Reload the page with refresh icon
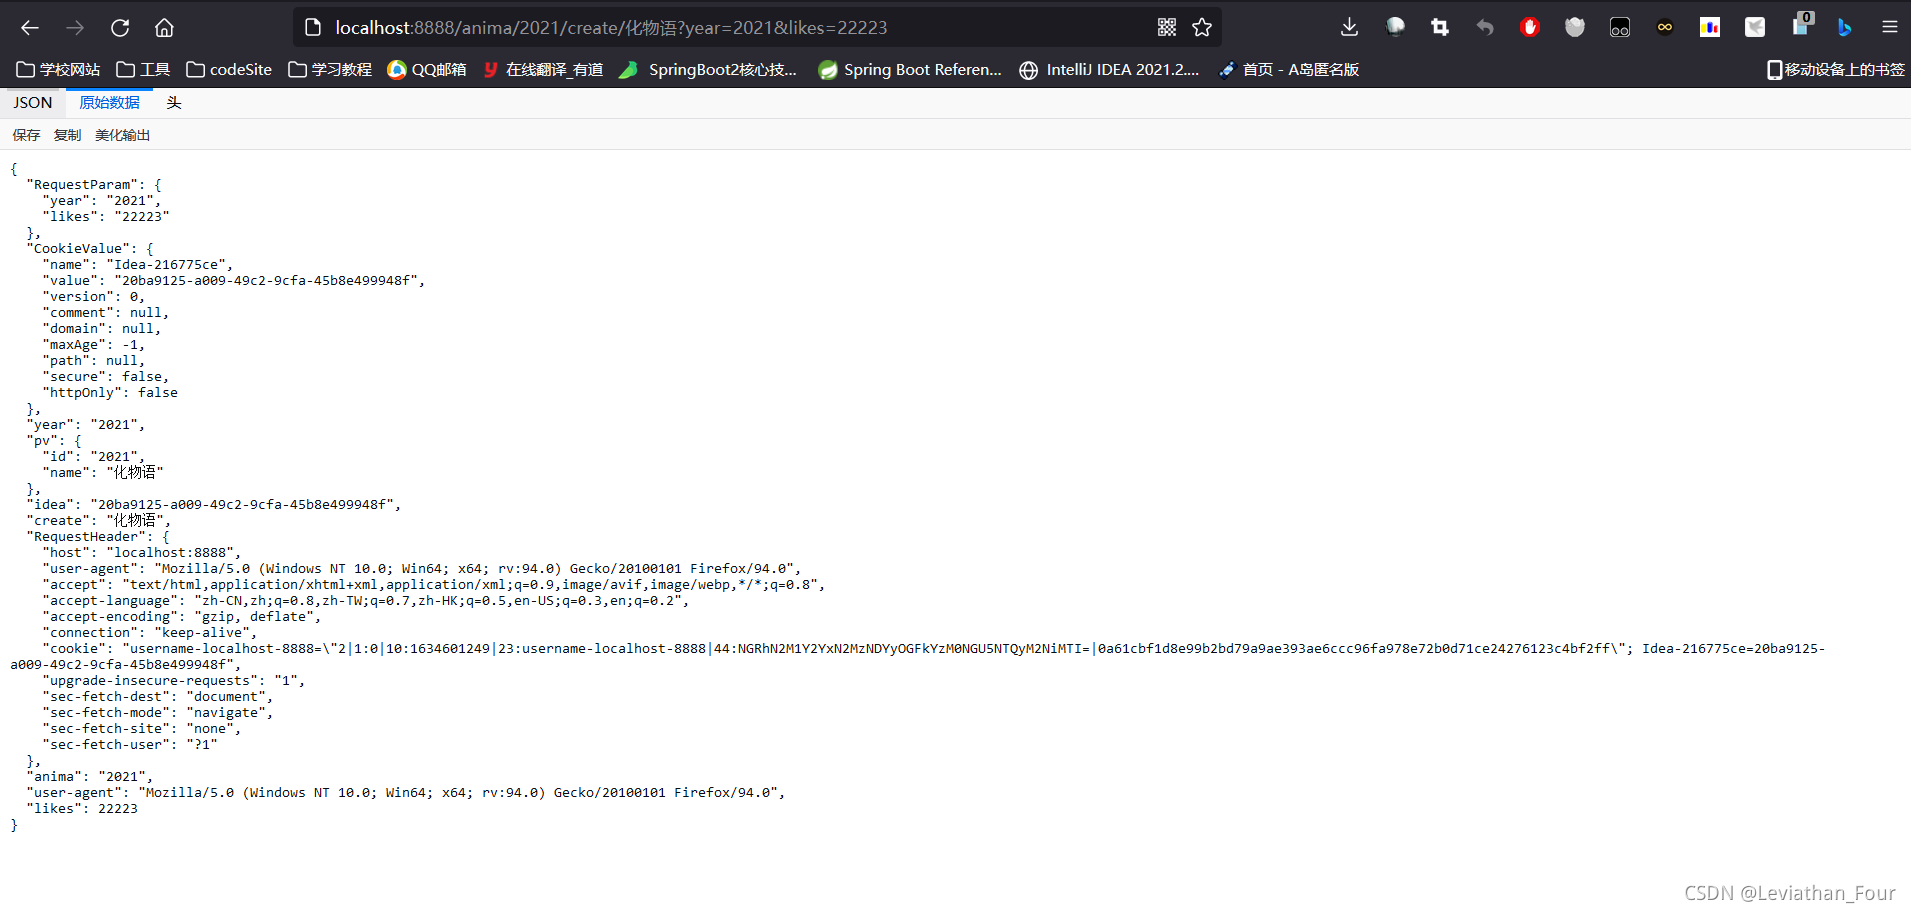The image size is (1911, 913). coord(120,28)
